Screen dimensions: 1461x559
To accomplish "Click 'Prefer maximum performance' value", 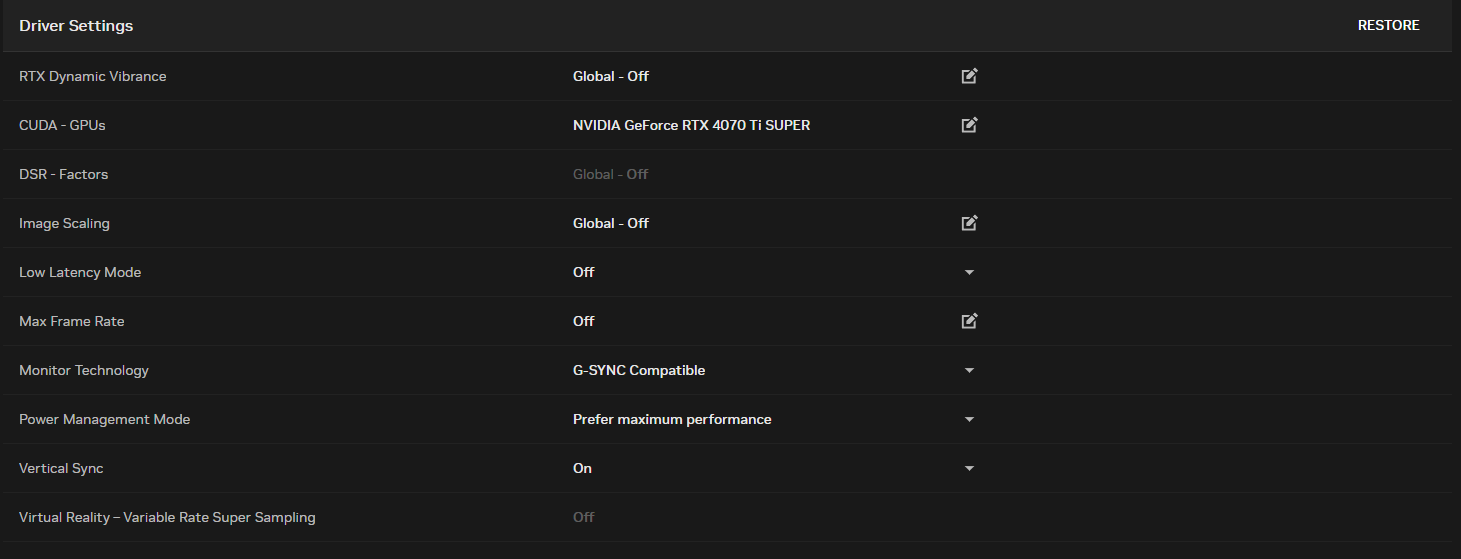I will (x=672, y=419).
